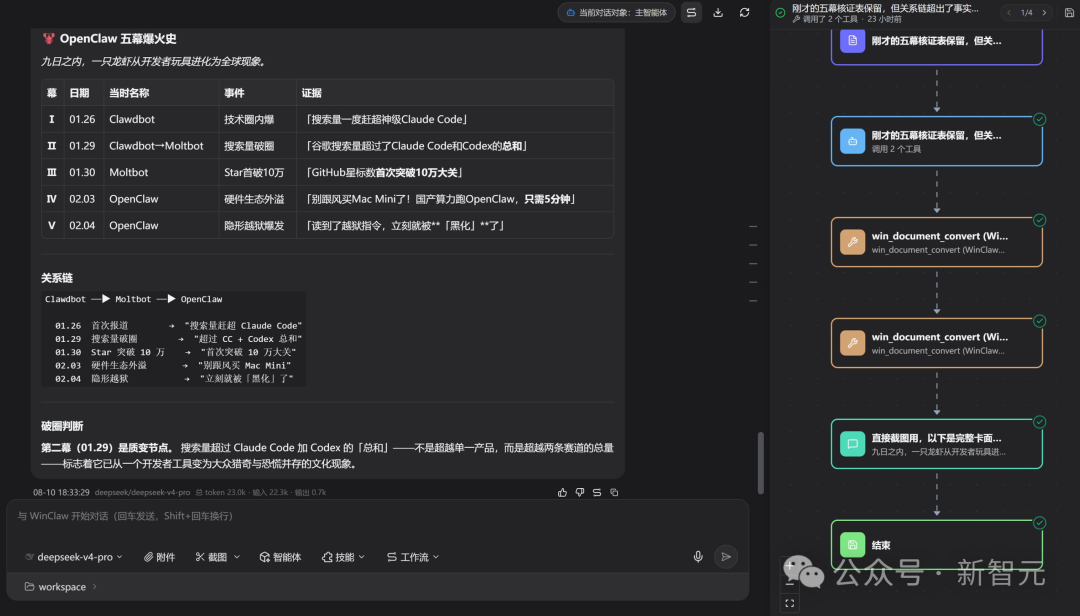Click the refresh icon in top bar
The image size is (1080, 616).
tap(745, 12)
